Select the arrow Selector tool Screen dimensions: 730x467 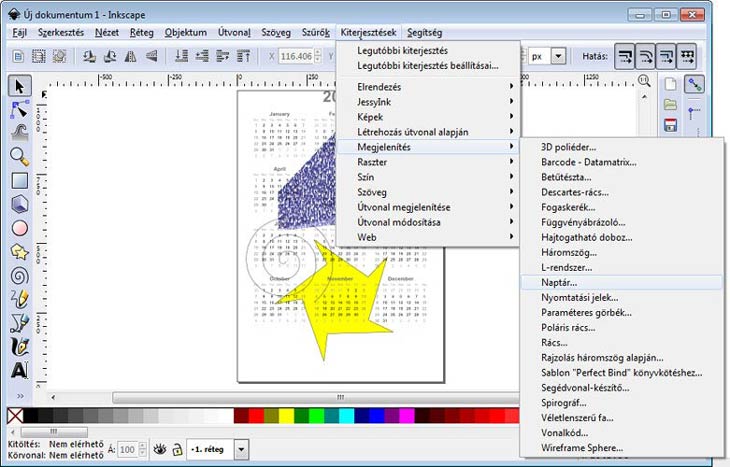point(19,85)
